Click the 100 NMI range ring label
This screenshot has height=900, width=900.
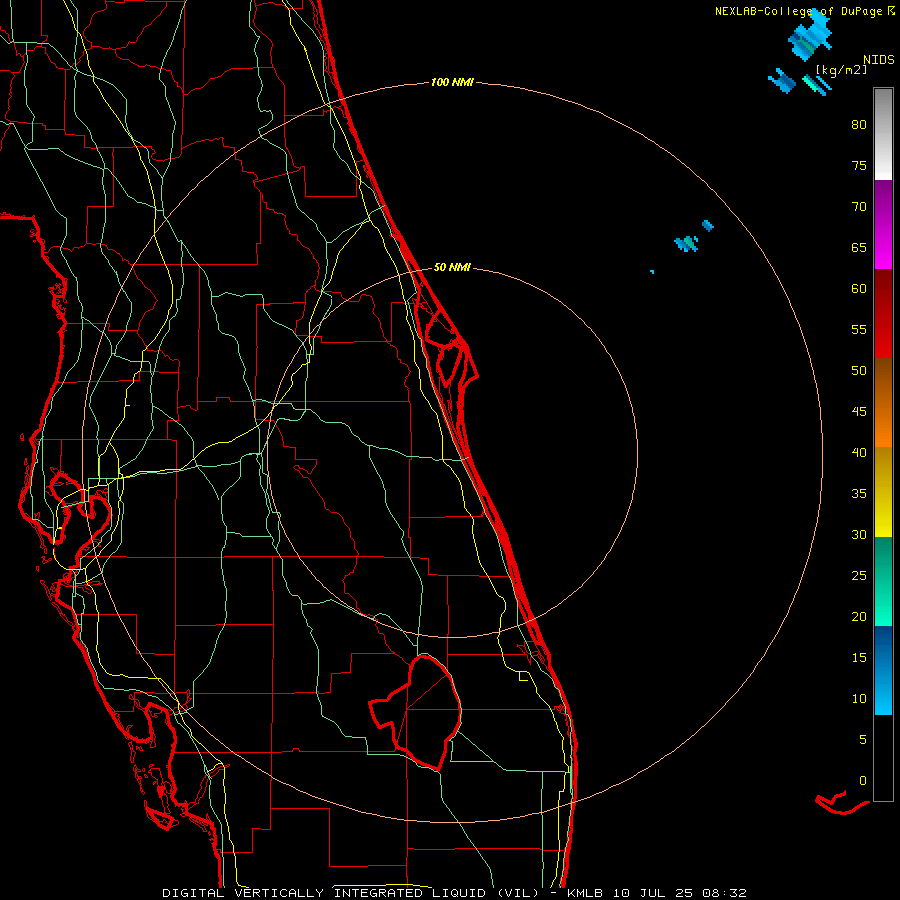coord(452,83)
